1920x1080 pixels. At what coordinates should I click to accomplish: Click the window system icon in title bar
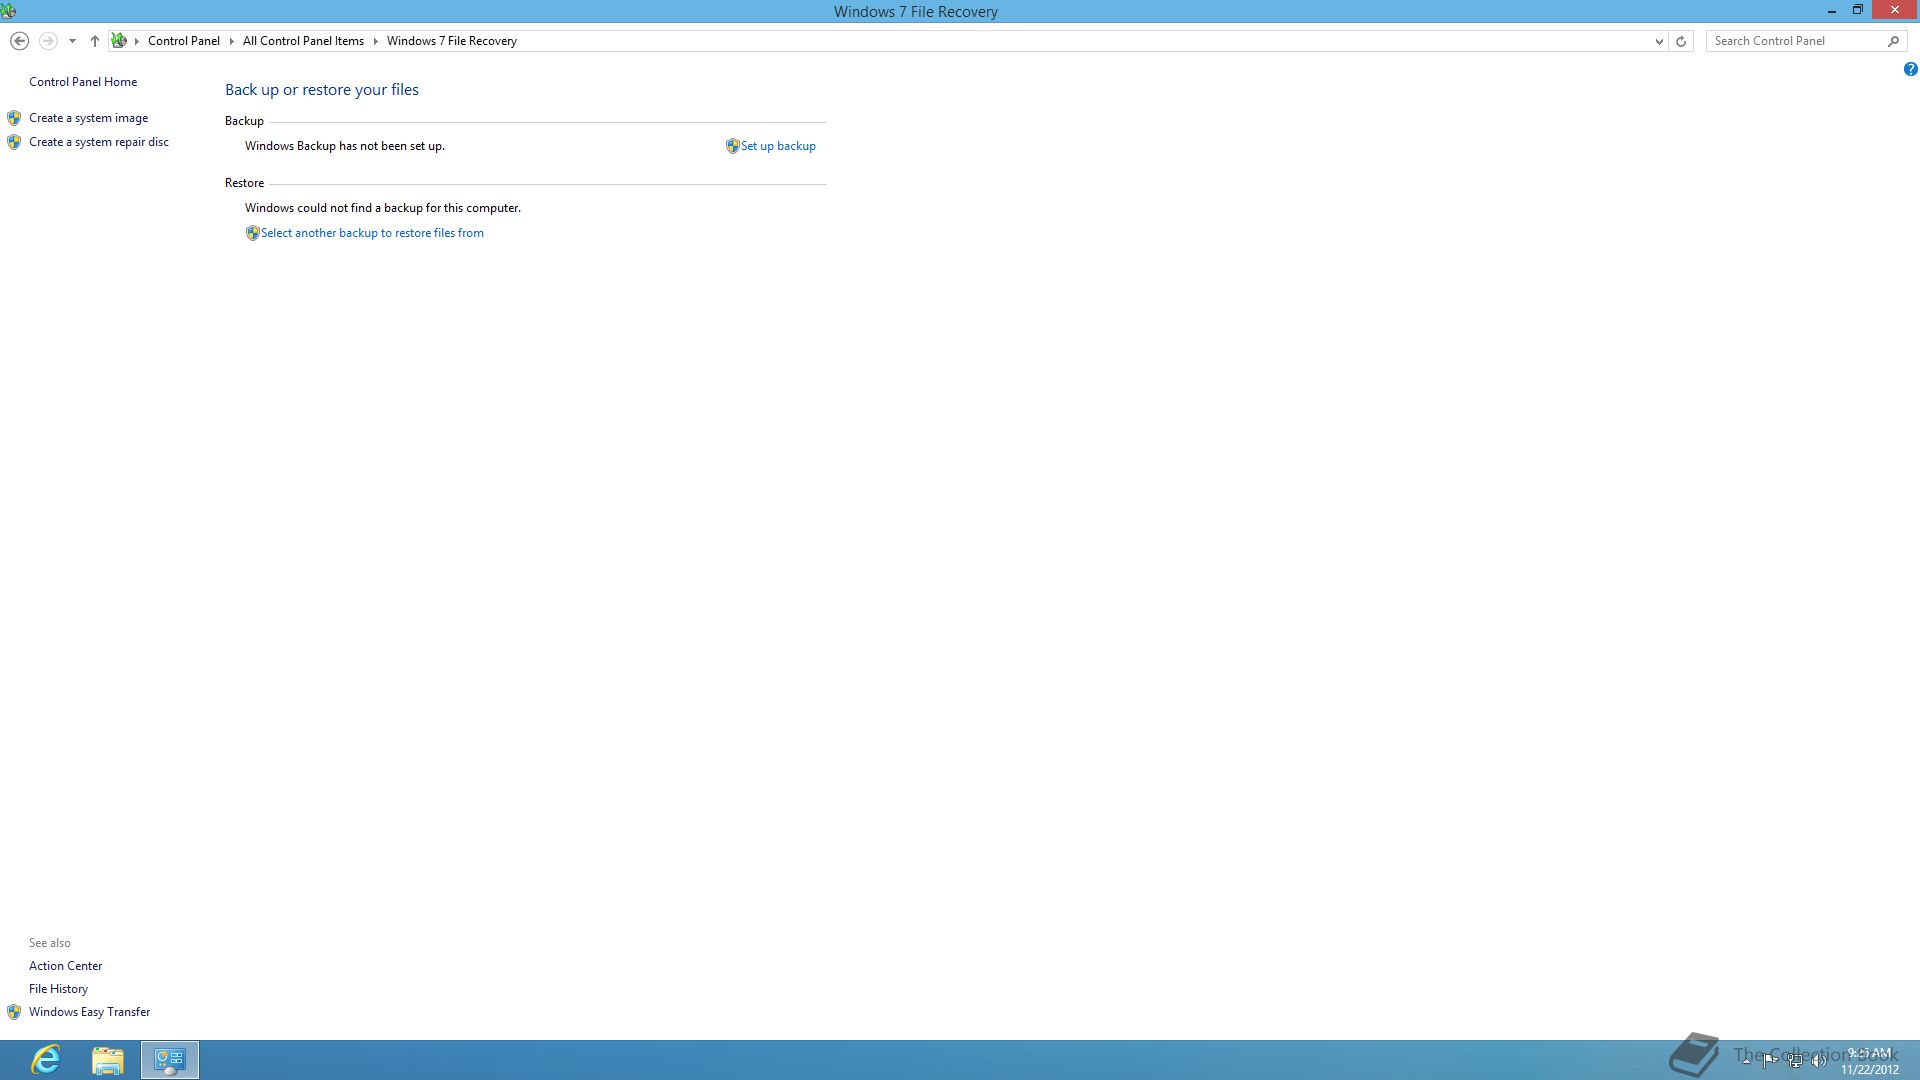pos(8,11)
